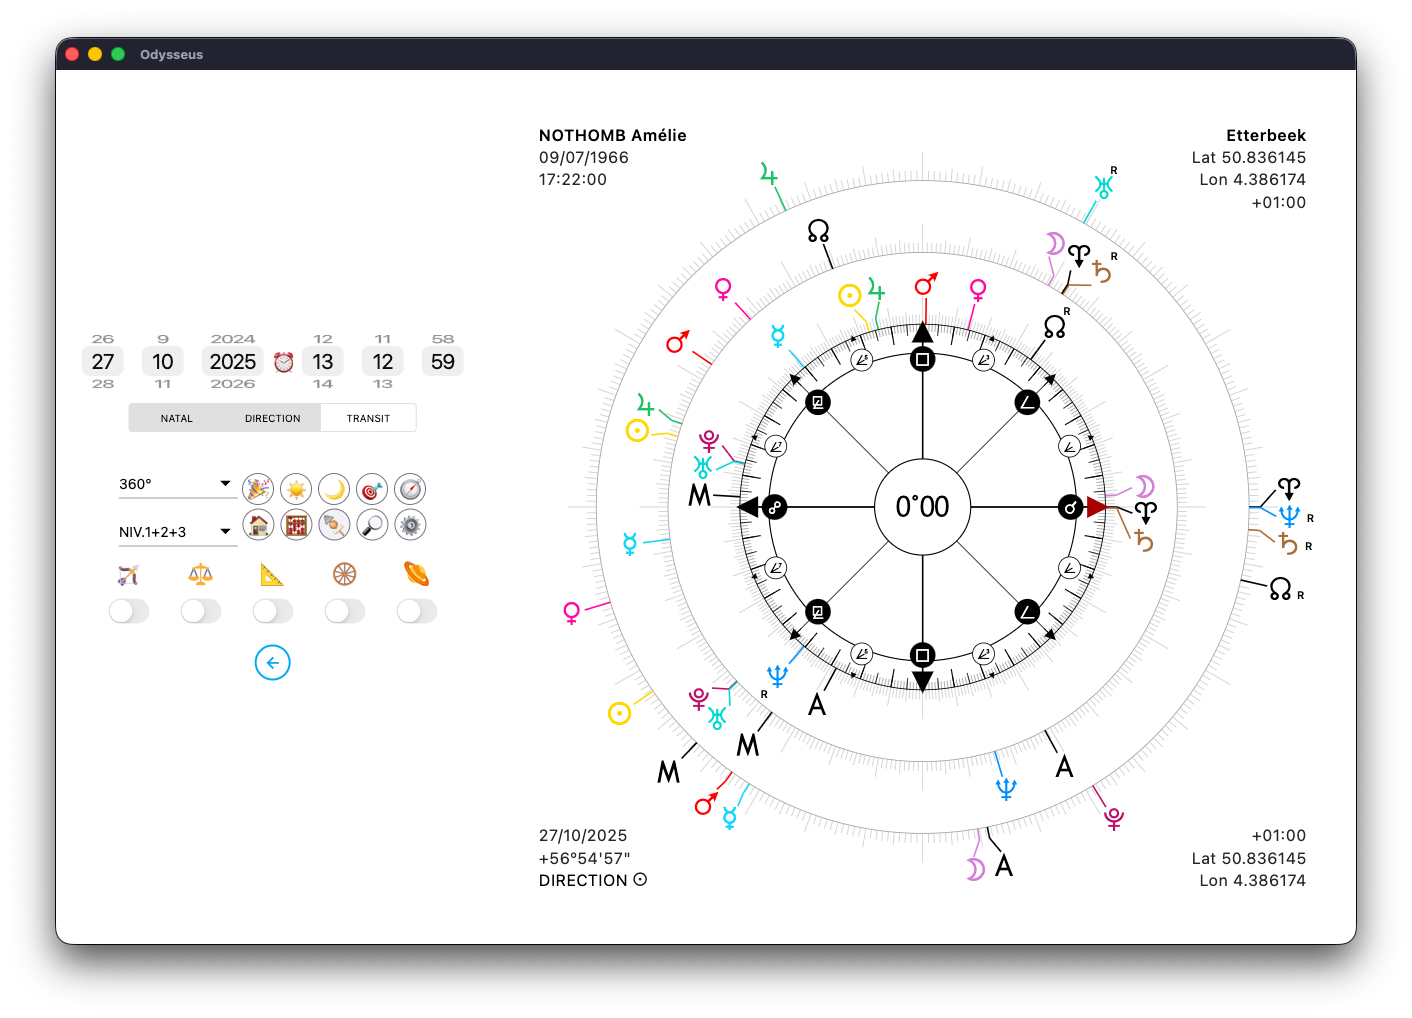Turn on the toggle under the scales icon
Screen dimensions: 1412x1018
coord(201,611)
